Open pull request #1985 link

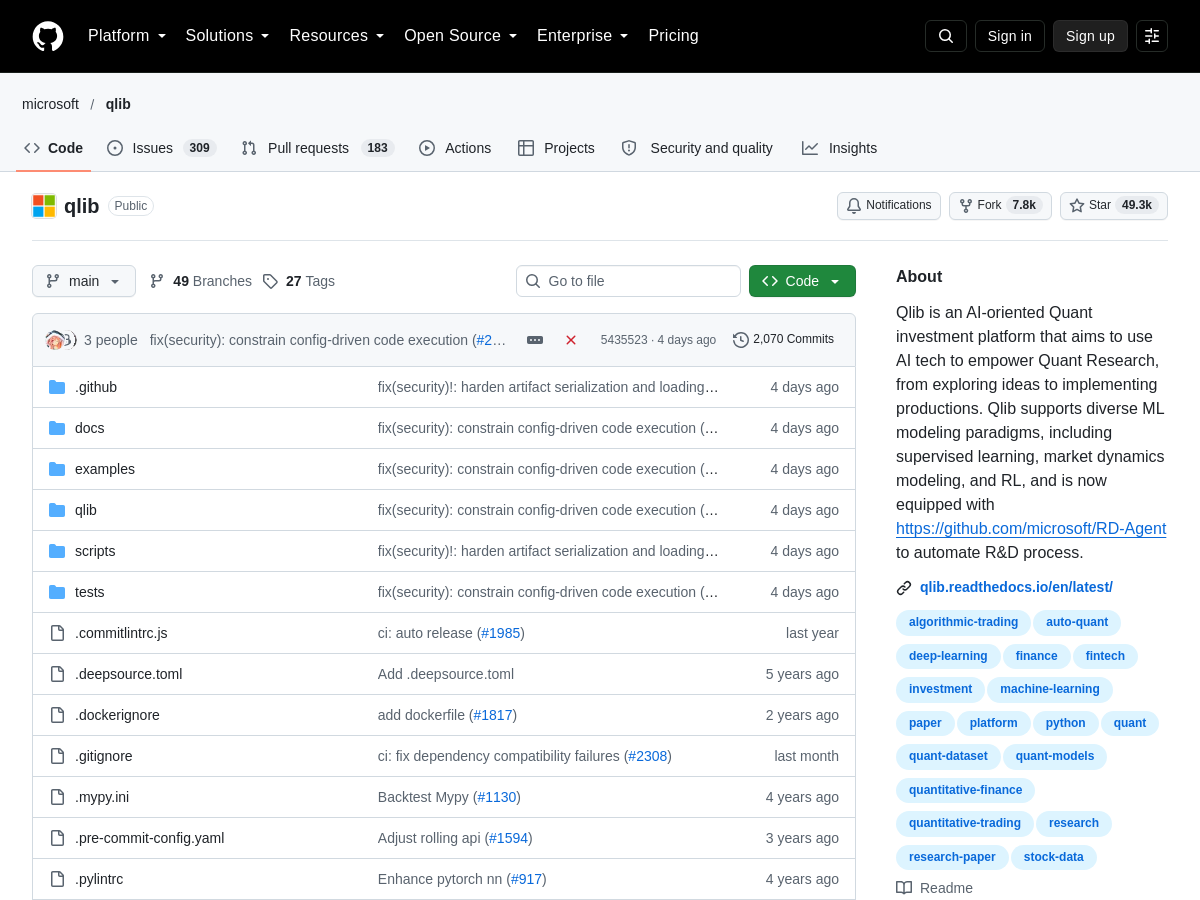[x=501, y=633]
